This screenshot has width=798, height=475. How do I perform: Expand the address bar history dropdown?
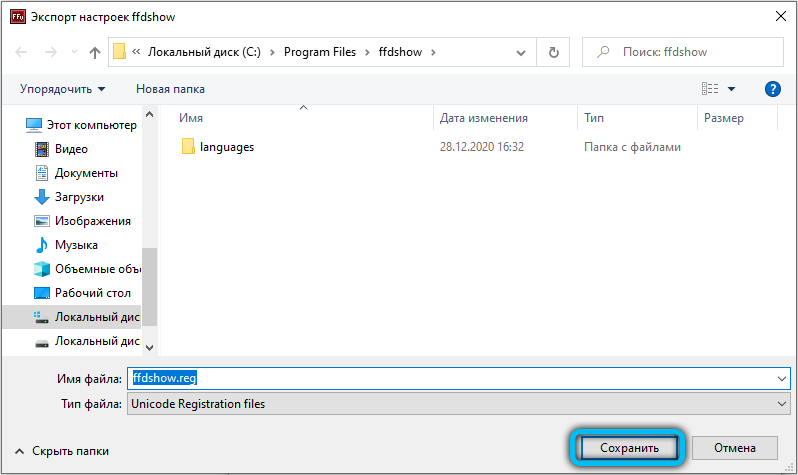coord(521,52)
